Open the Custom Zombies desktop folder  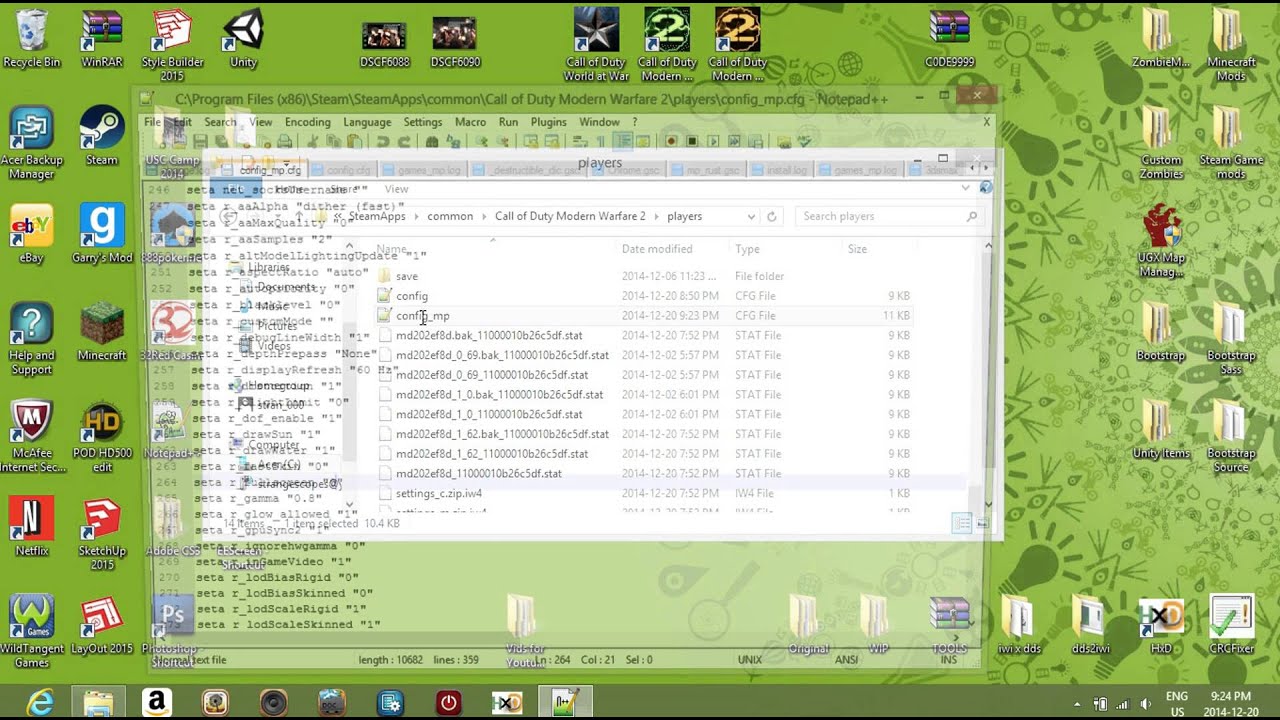(1161, 144)
